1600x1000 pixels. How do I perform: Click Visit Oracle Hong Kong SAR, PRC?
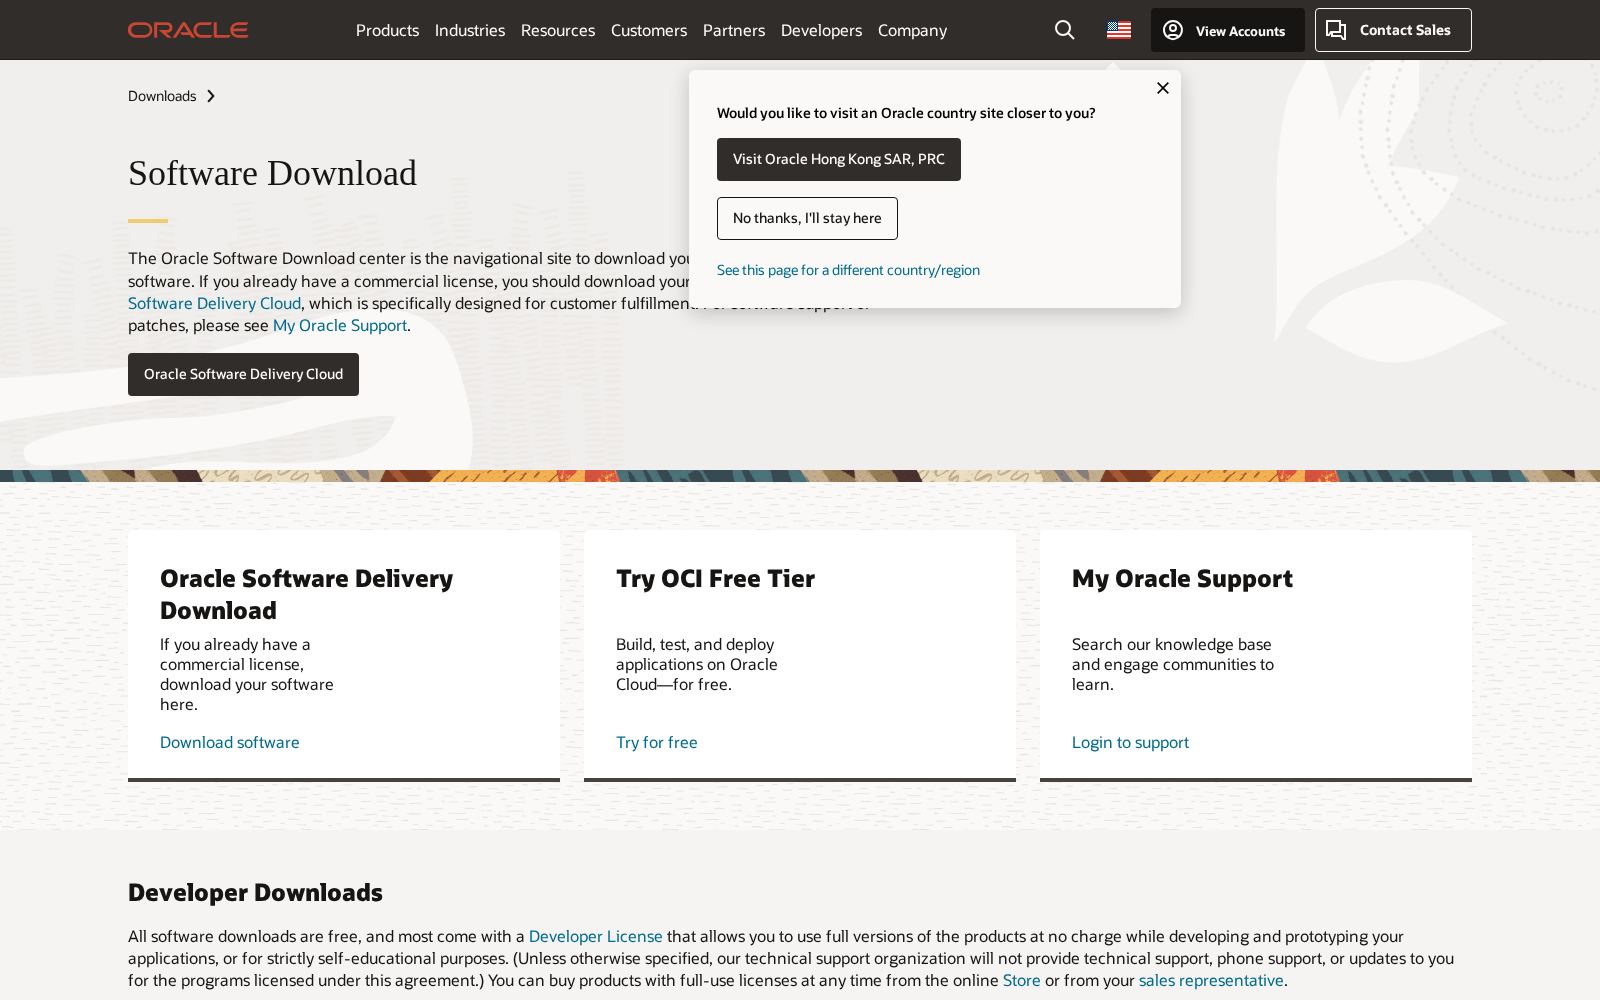click(839, 159)
